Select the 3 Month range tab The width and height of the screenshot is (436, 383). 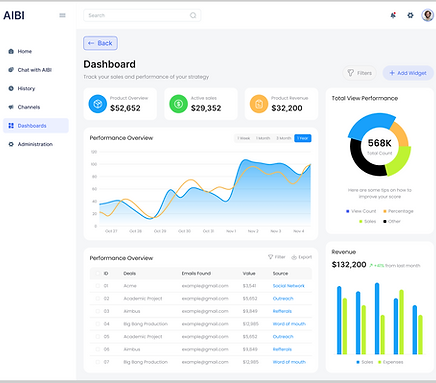tap(284, 138)
